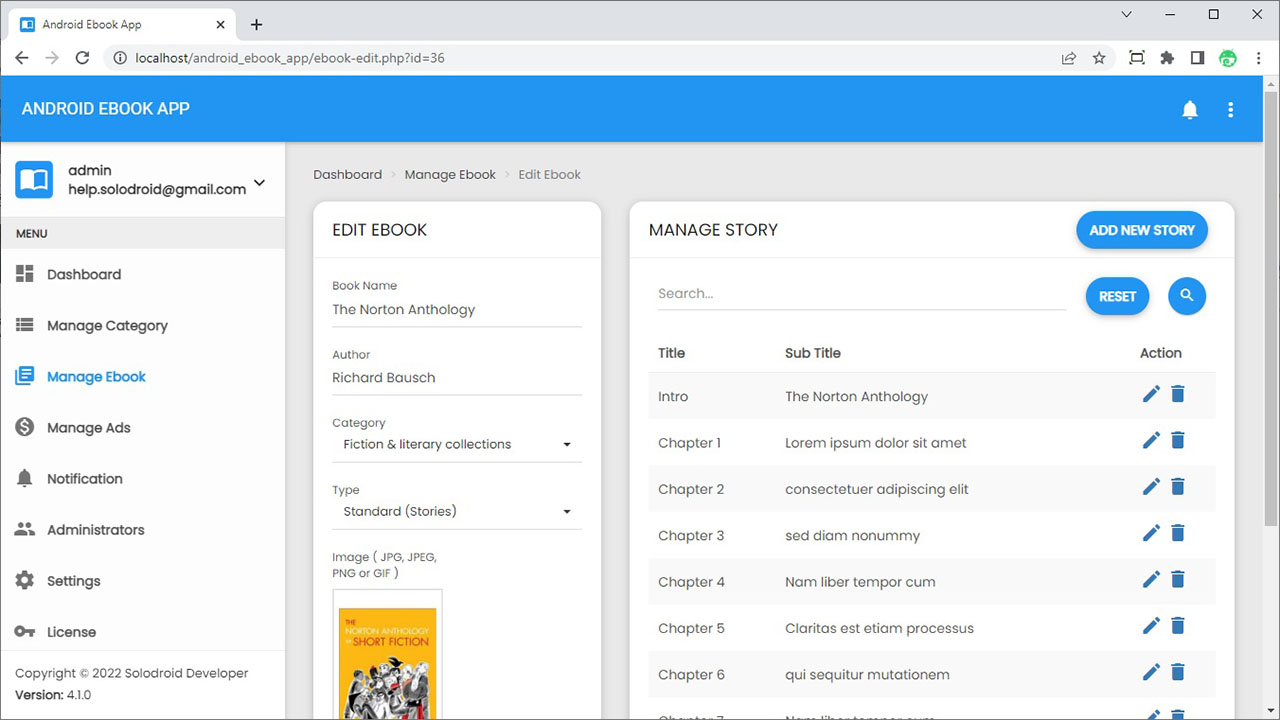
Task: Edit the Intro story with the pencil icon
Action: click(1151, 394)
